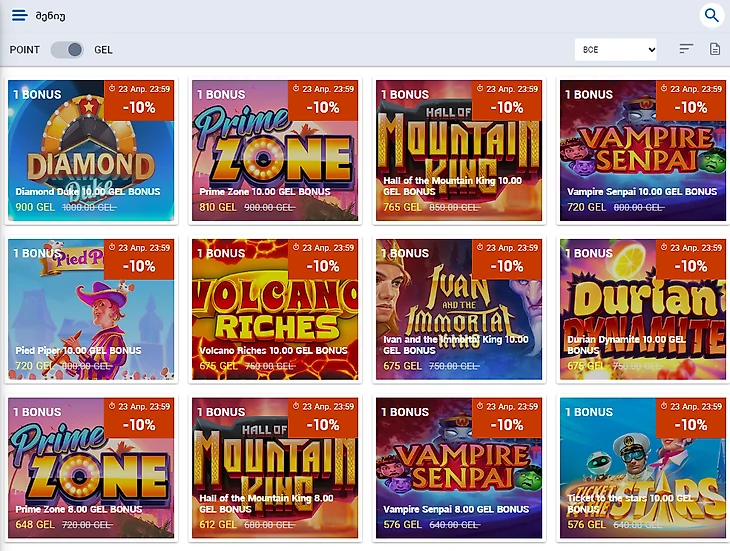Screen dimensions: 730x551
Task: Open Vampire Senpai 10.00 GEL bonus card
Action: (642, 150)
